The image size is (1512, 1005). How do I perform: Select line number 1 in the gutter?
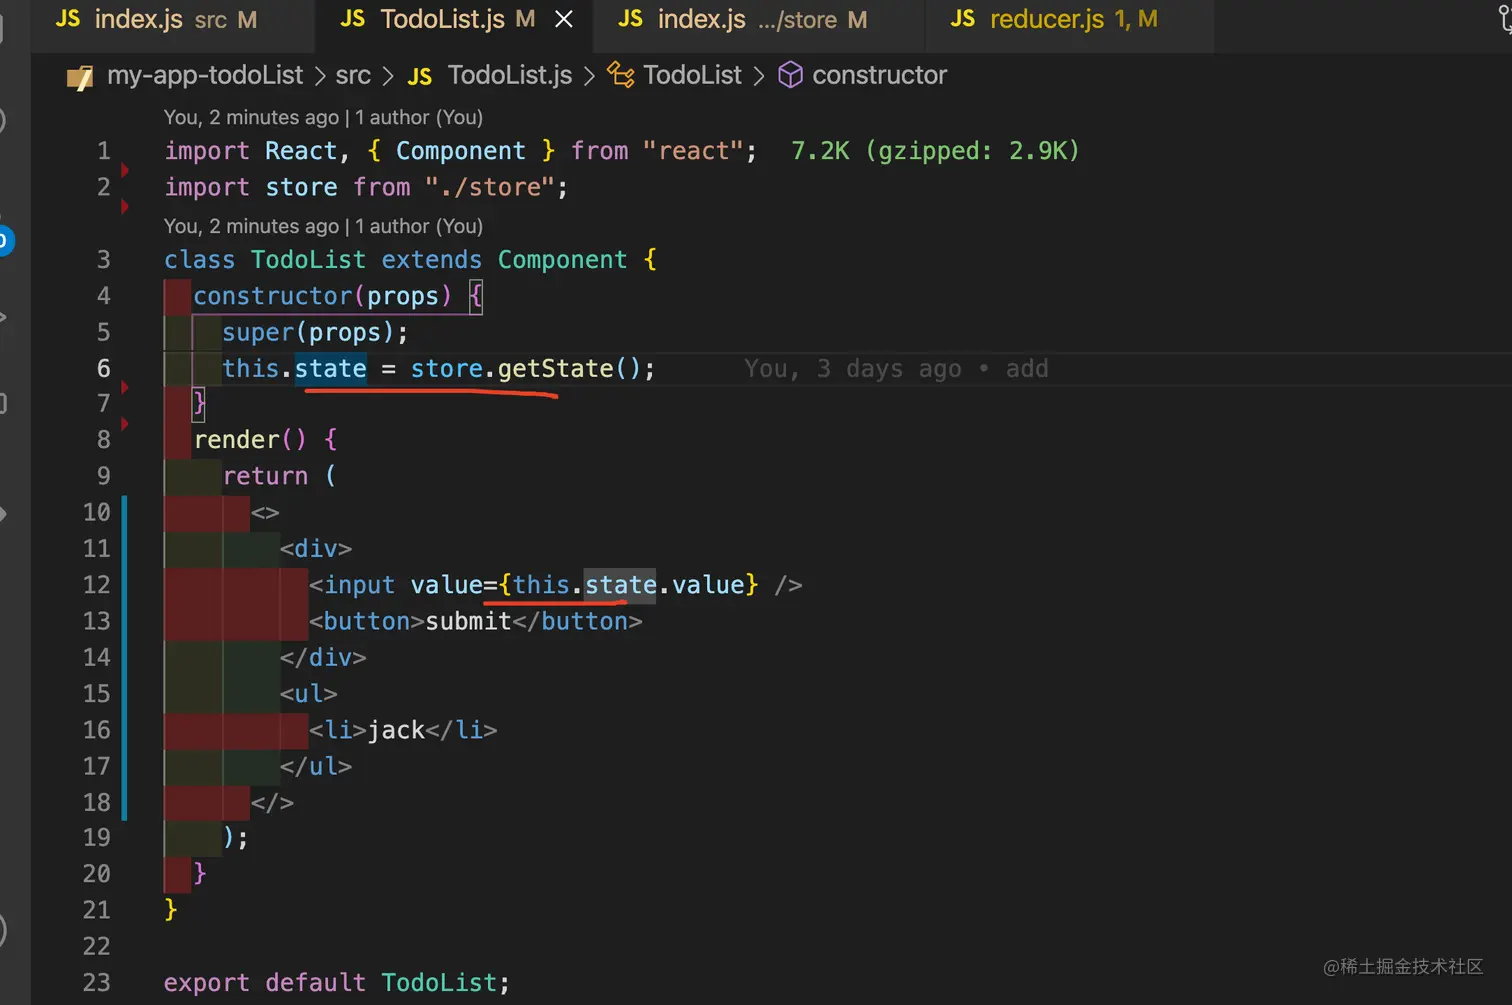[103, 151]
